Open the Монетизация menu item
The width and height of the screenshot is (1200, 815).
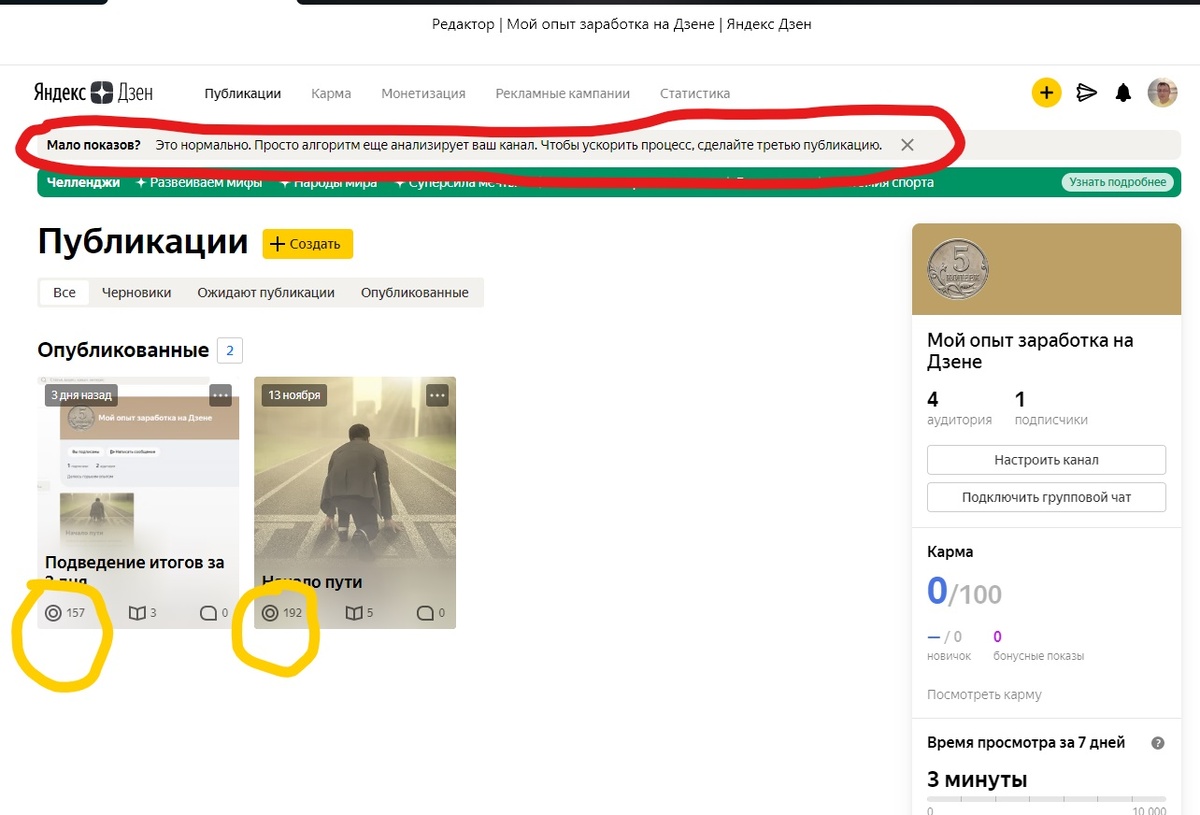(423, 93)
